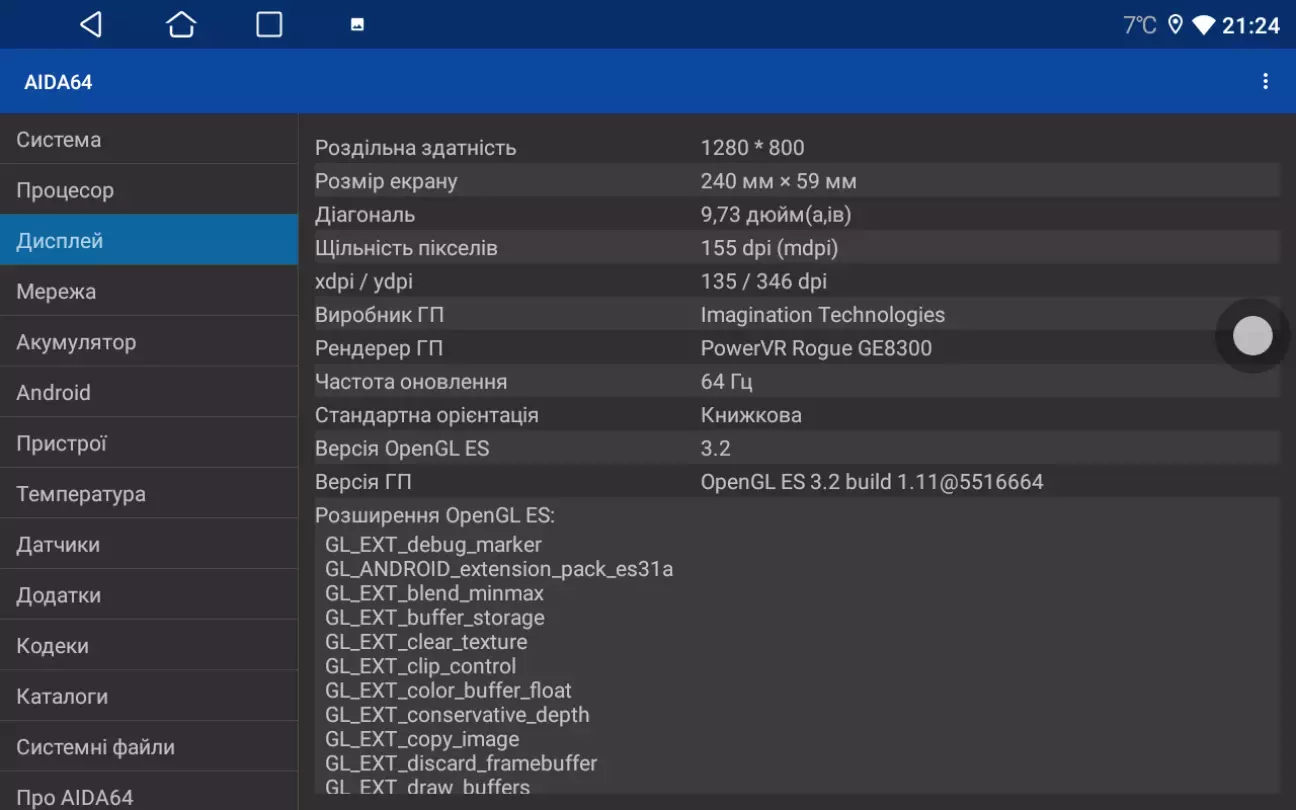The width and height of the screenshot is (1296, 810).
Task: Open Системні файли in sidebar
Action: [149, 747]
